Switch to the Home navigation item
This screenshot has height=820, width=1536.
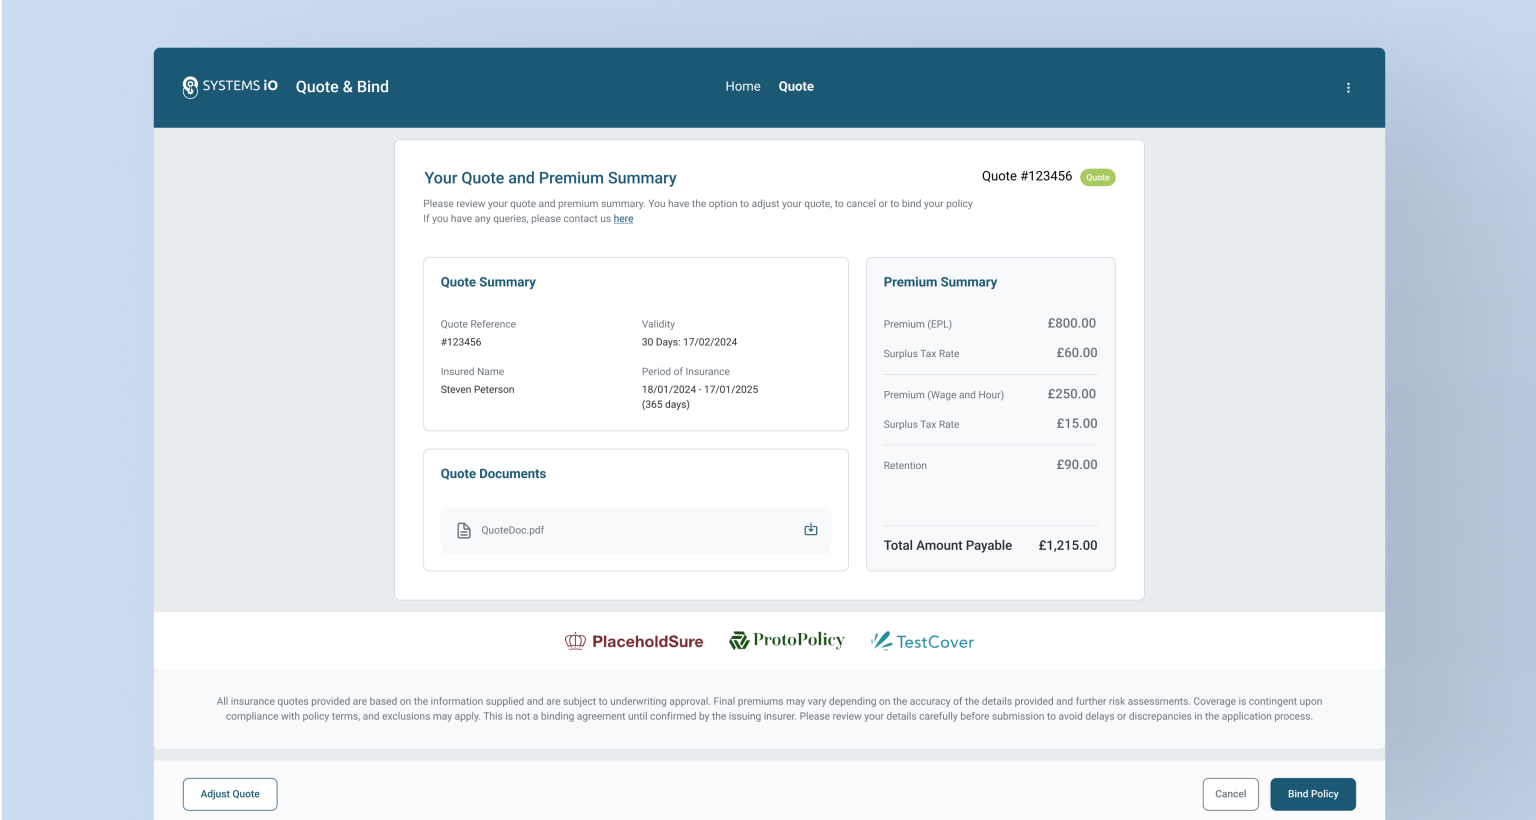[x=743, y=86]
